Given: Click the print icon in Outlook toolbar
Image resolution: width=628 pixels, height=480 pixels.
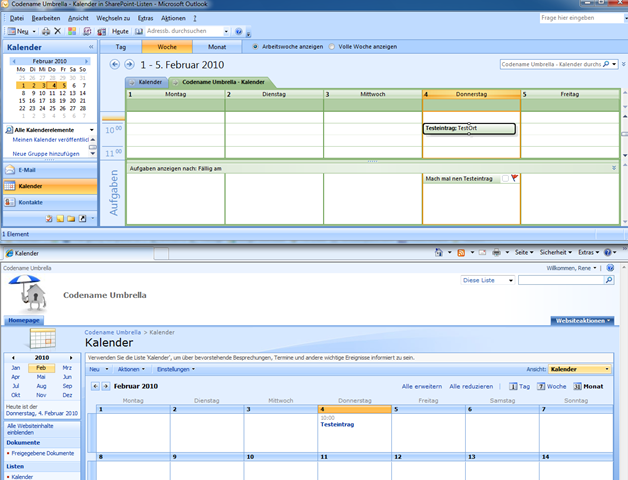Looking at the screenshot, I should (46, 31).
